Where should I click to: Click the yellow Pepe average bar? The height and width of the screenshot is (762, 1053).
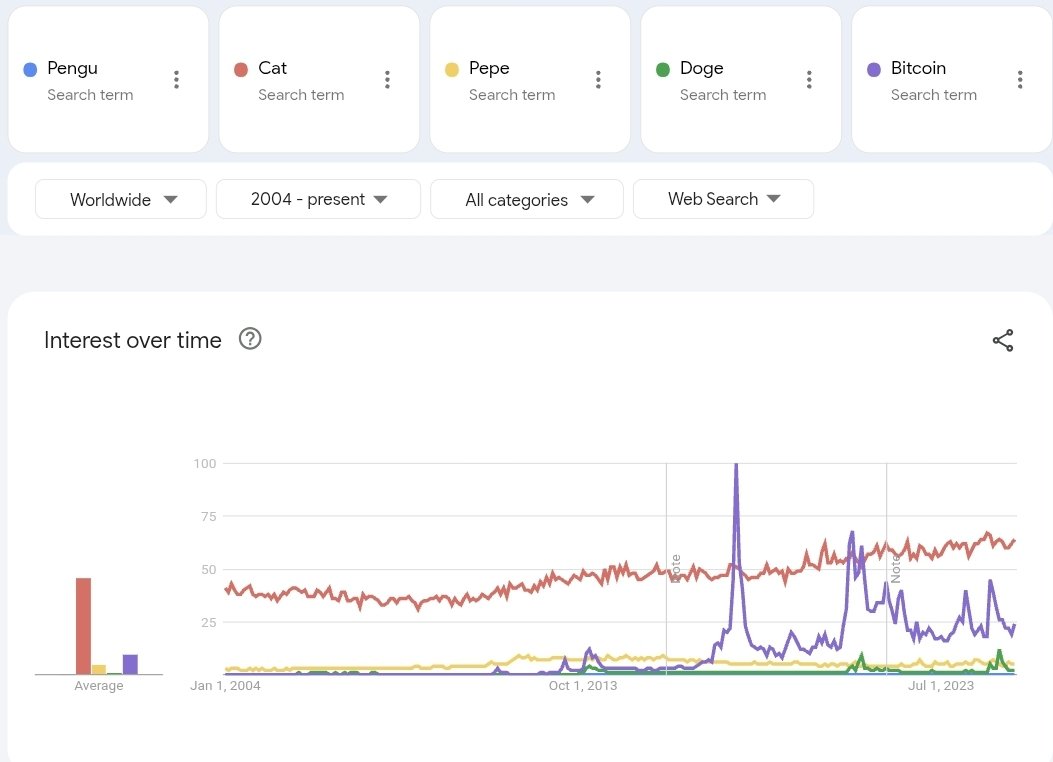99,669
